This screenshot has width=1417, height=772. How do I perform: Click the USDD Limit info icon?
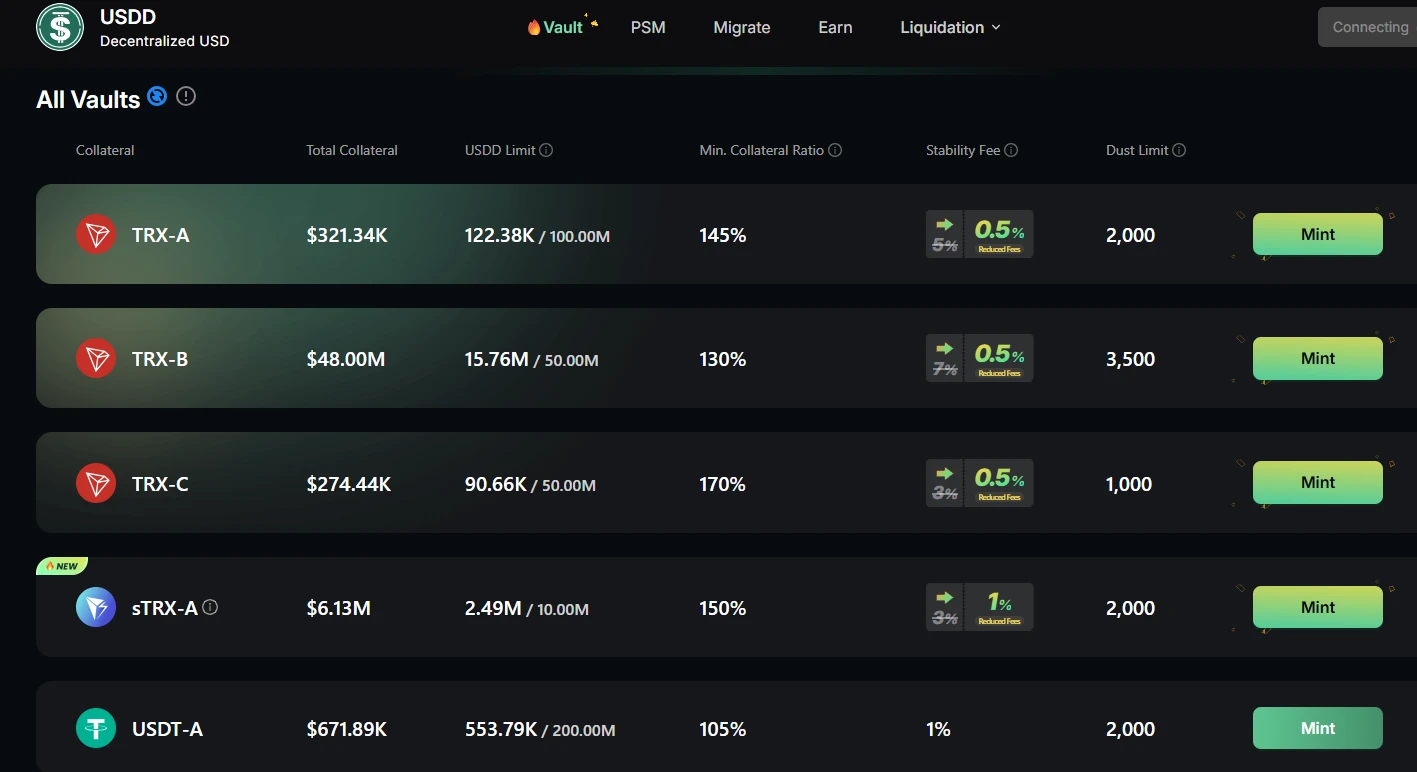coord(544,149)
